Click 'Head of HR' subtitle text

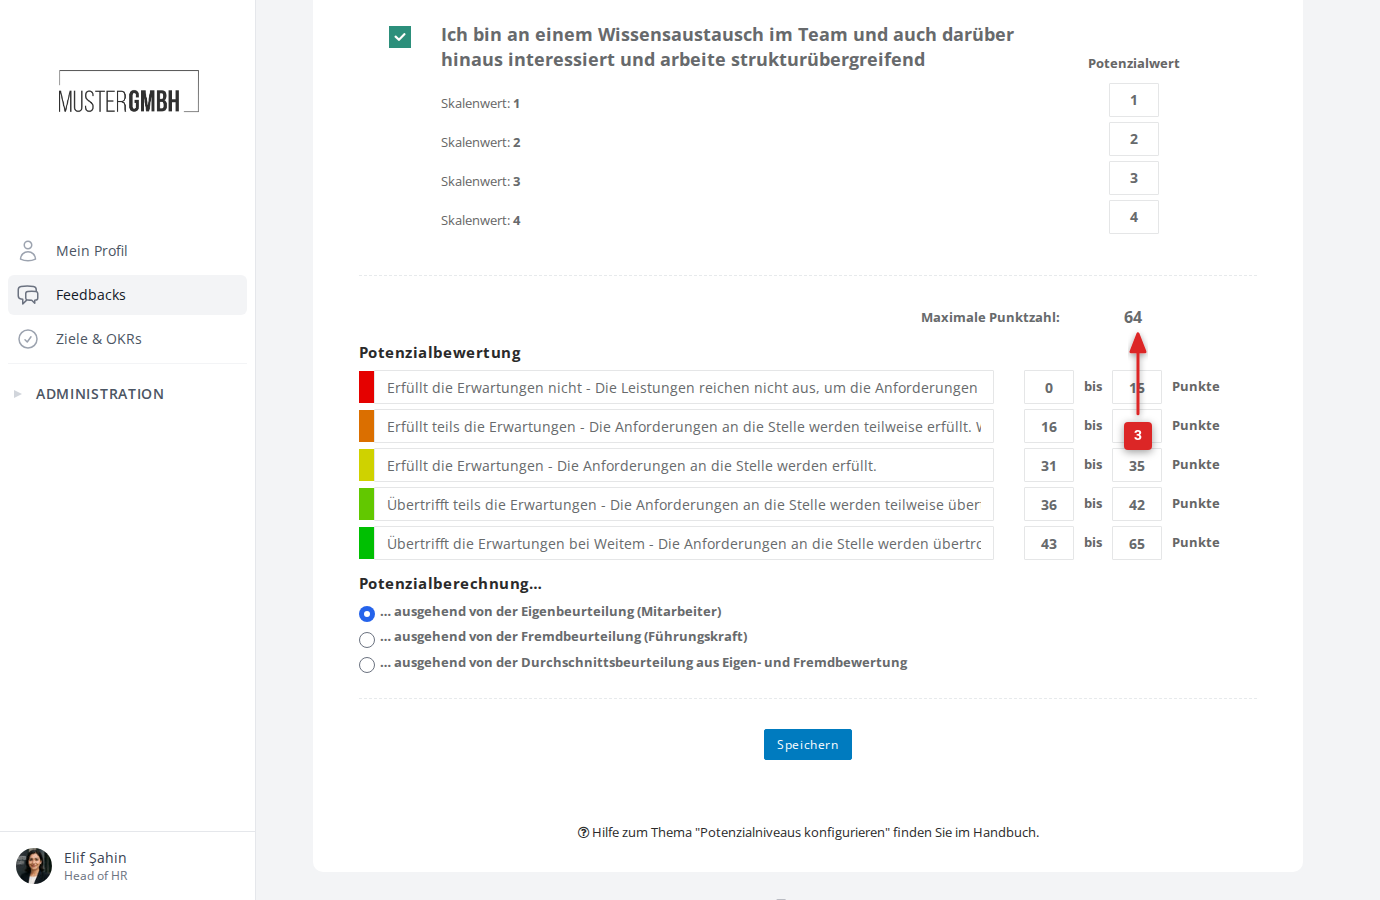click(96, 876)
